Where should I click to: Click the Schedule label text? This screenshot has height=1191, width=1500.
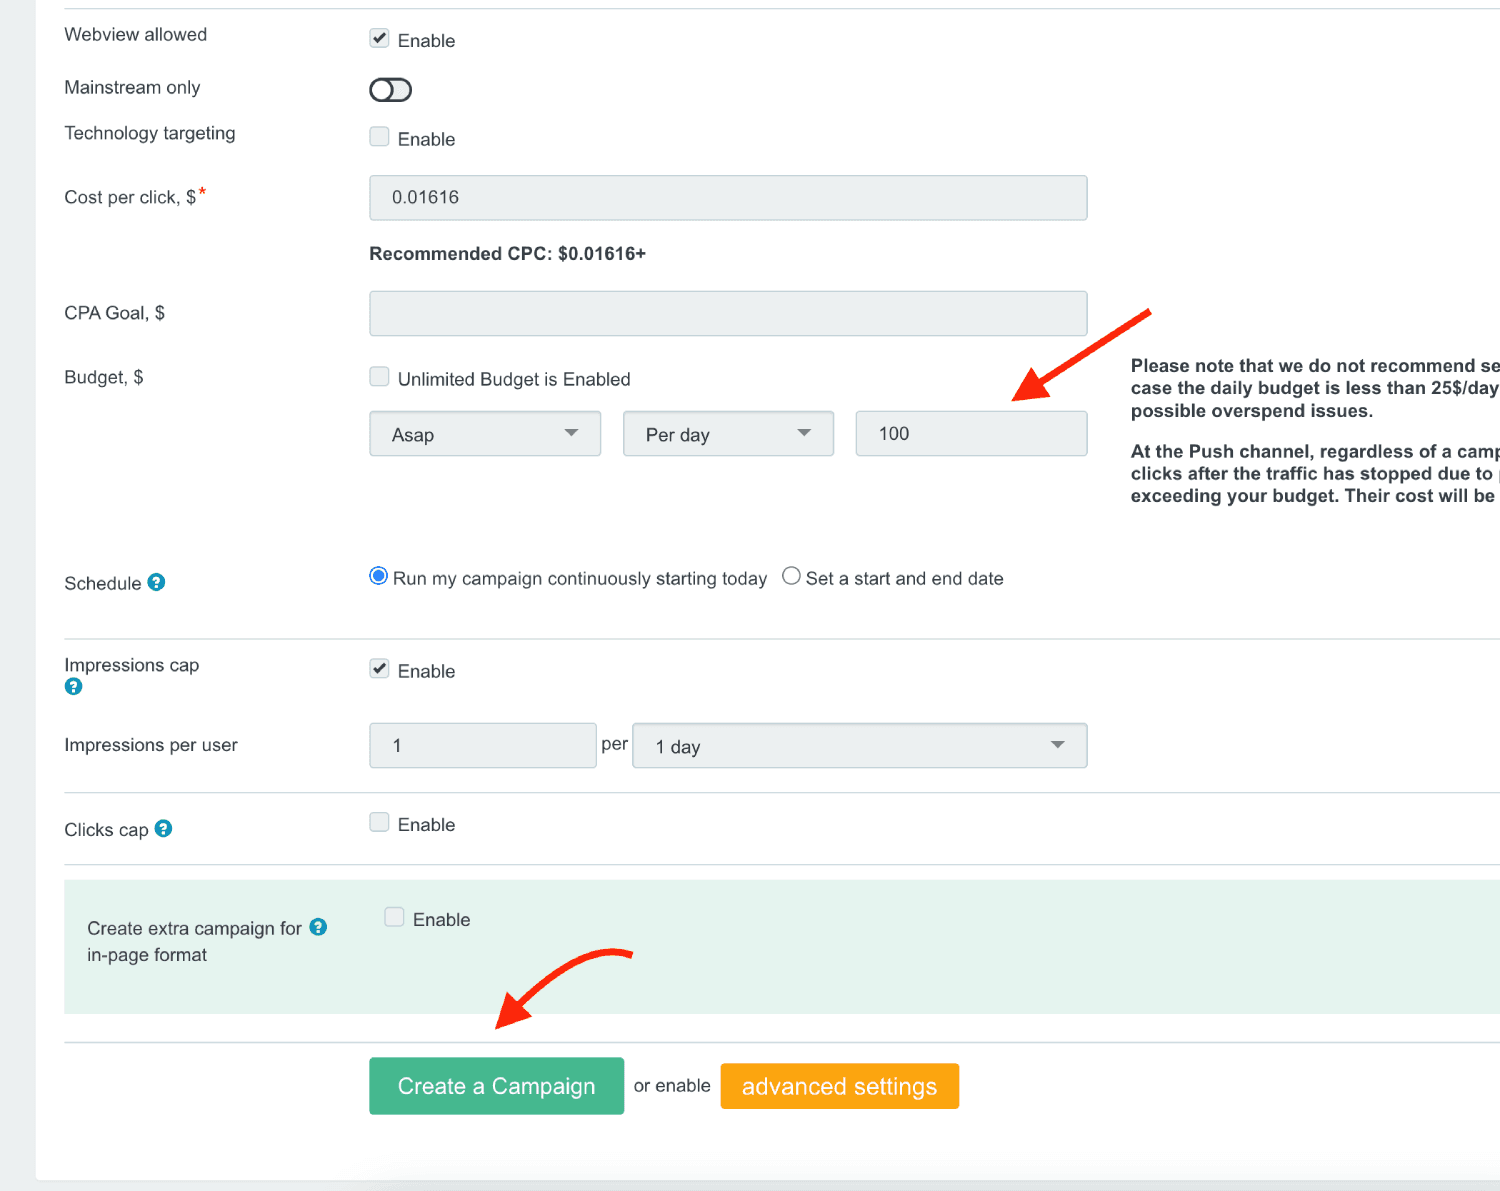click(103, 583)
